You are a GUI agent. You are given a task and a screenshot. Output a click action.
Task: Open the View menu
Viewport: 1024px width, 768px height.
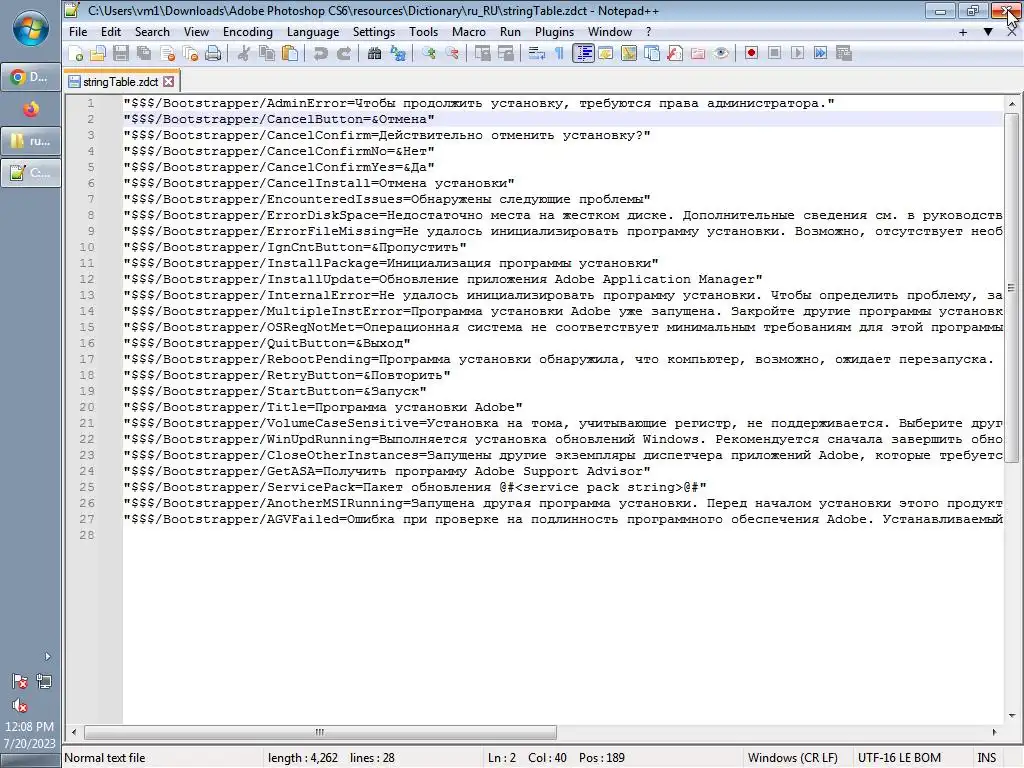tap(196, 32)
